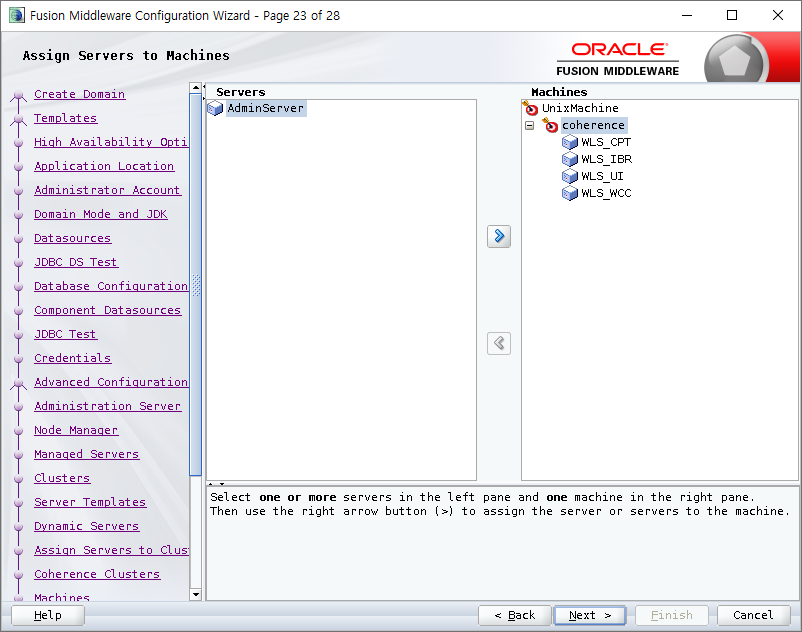Click the WLS_WCC server cube icon
The image size is (802, 632).
(570, 193)
